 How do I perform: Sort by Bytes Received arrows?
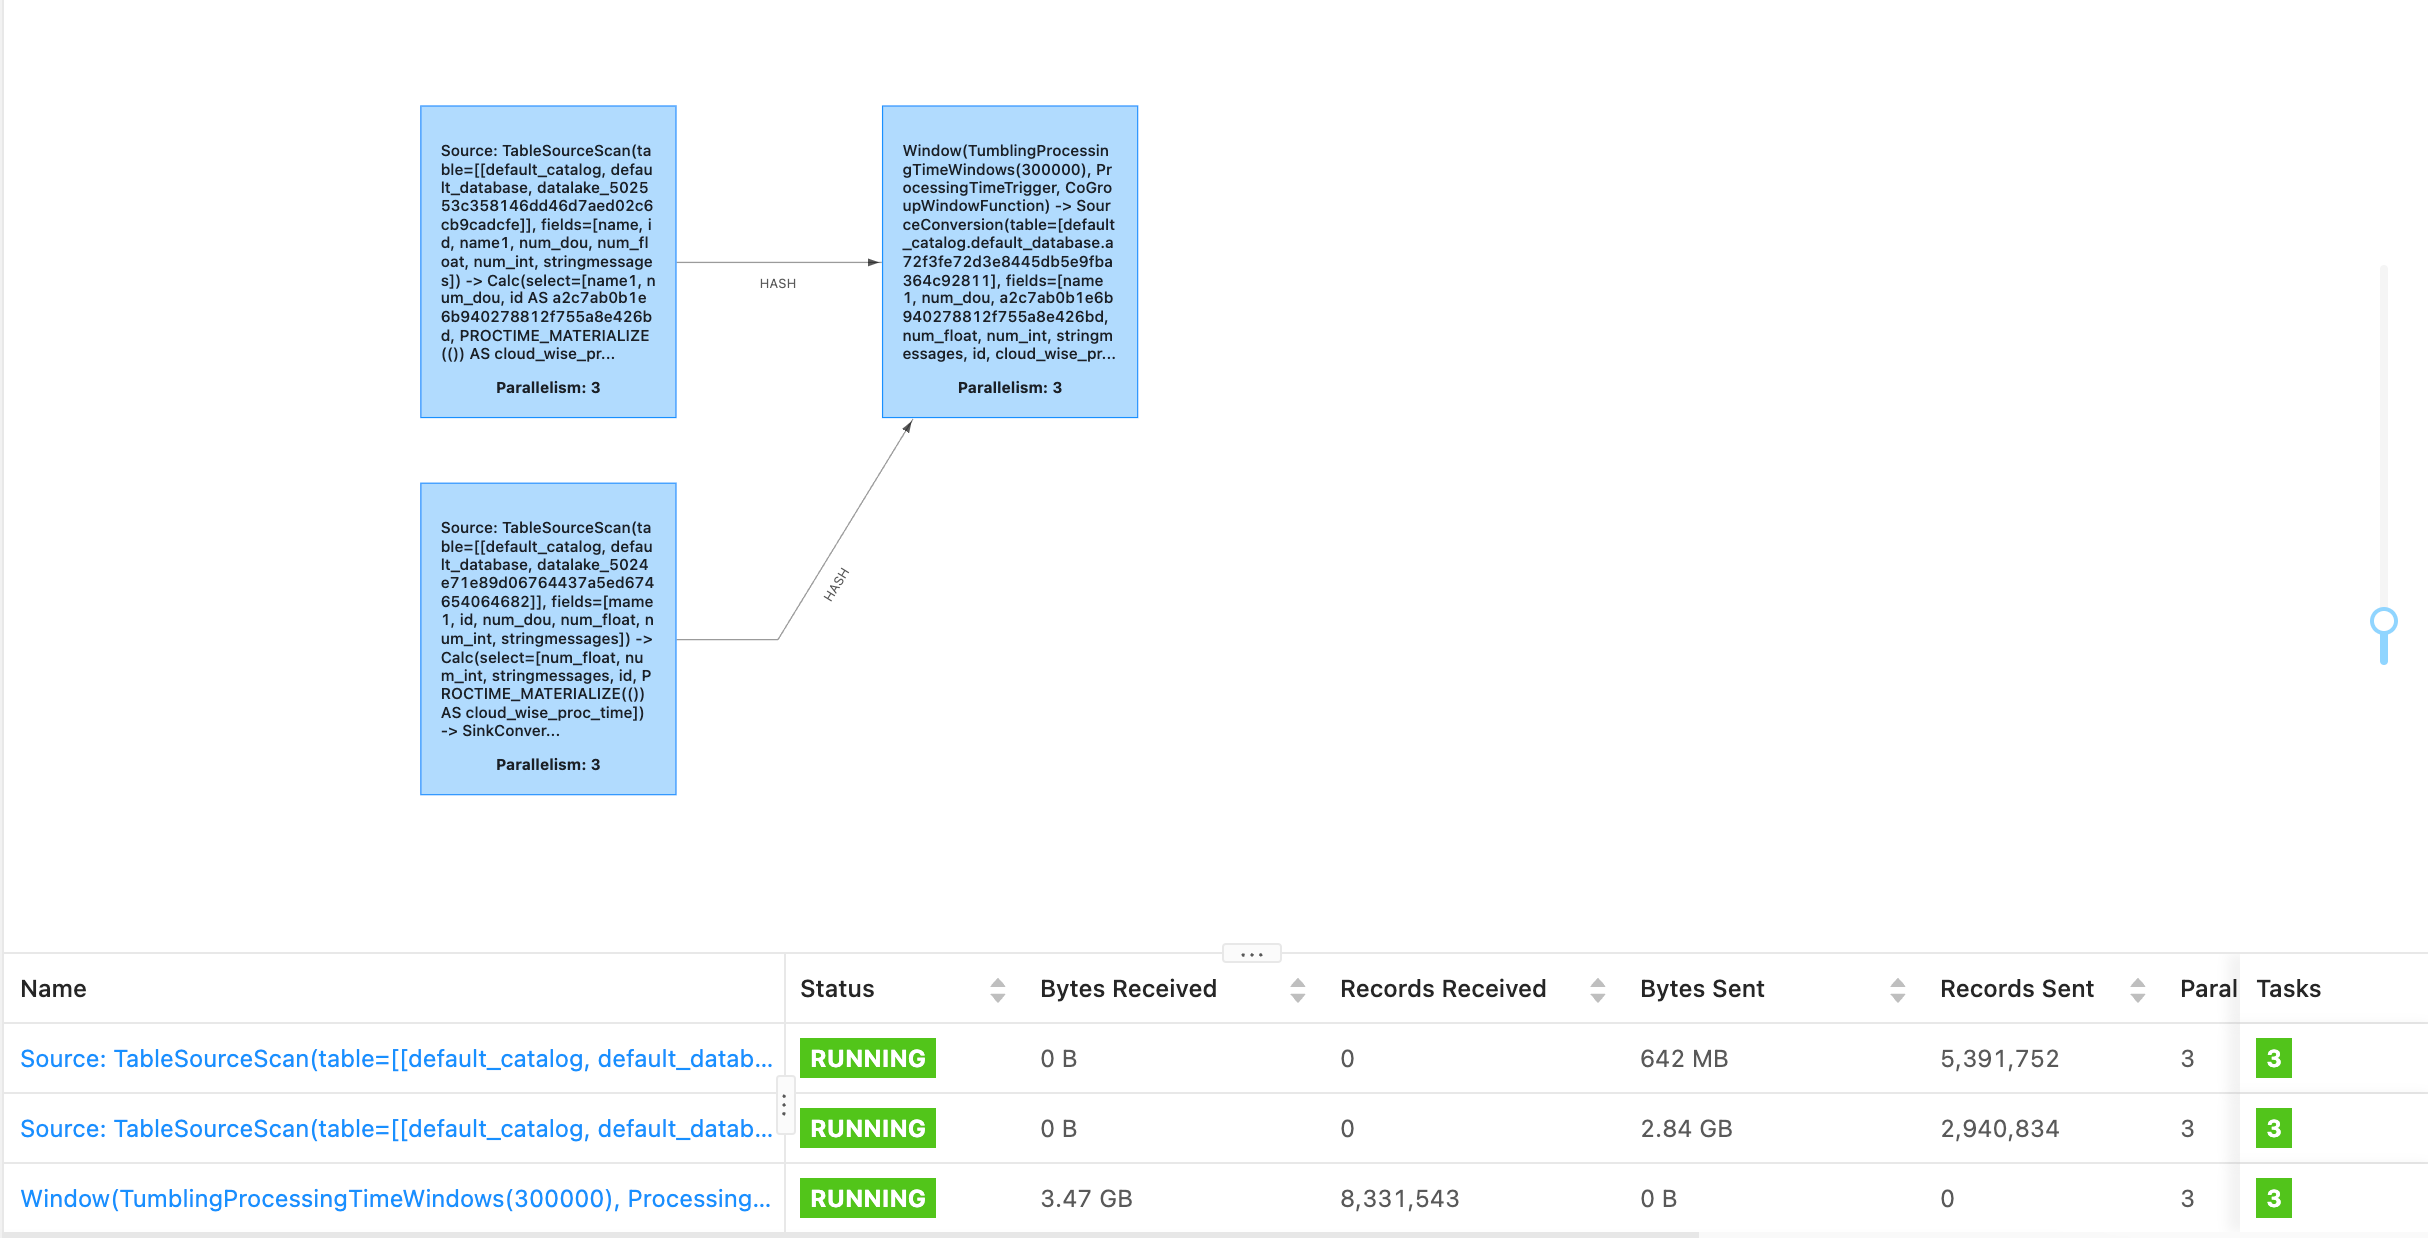coord(1297,990)
